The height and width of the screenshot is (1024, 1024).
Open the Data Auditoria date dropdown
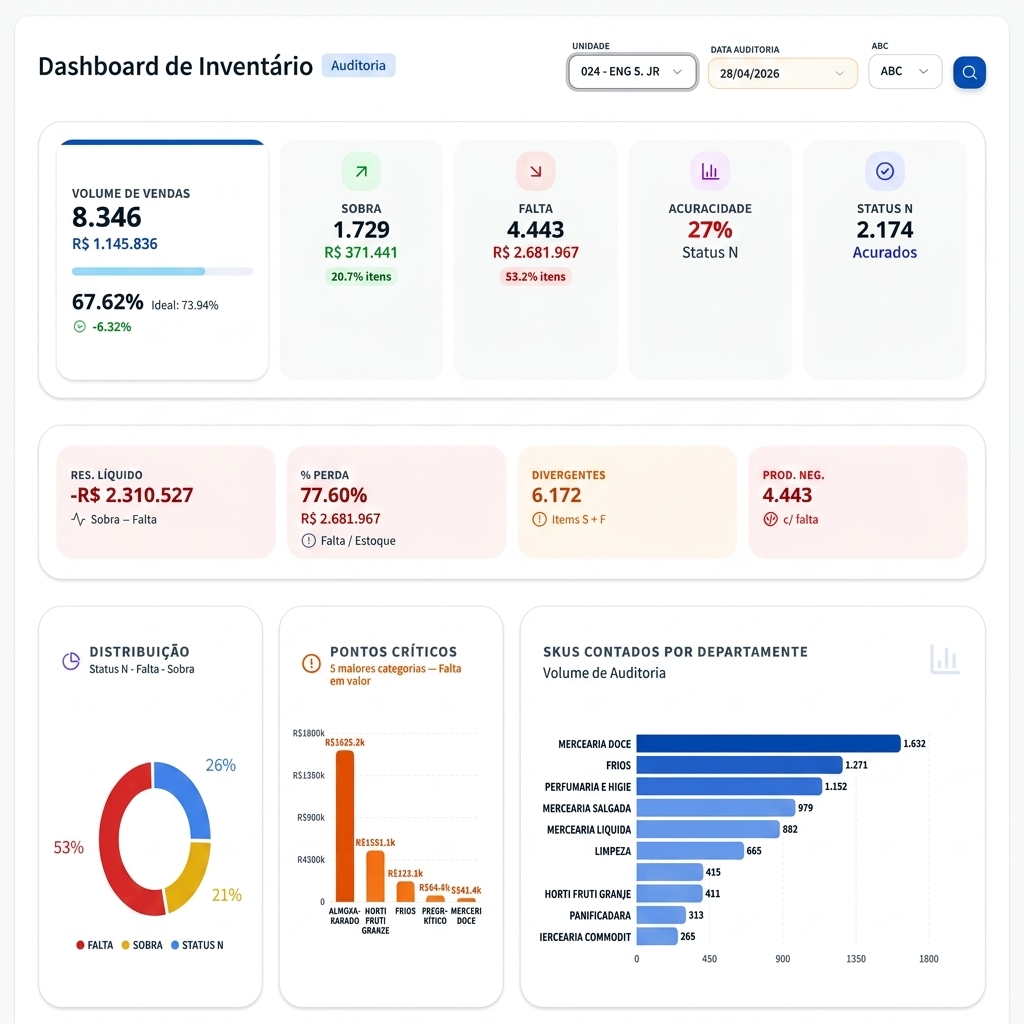[782, 74]
